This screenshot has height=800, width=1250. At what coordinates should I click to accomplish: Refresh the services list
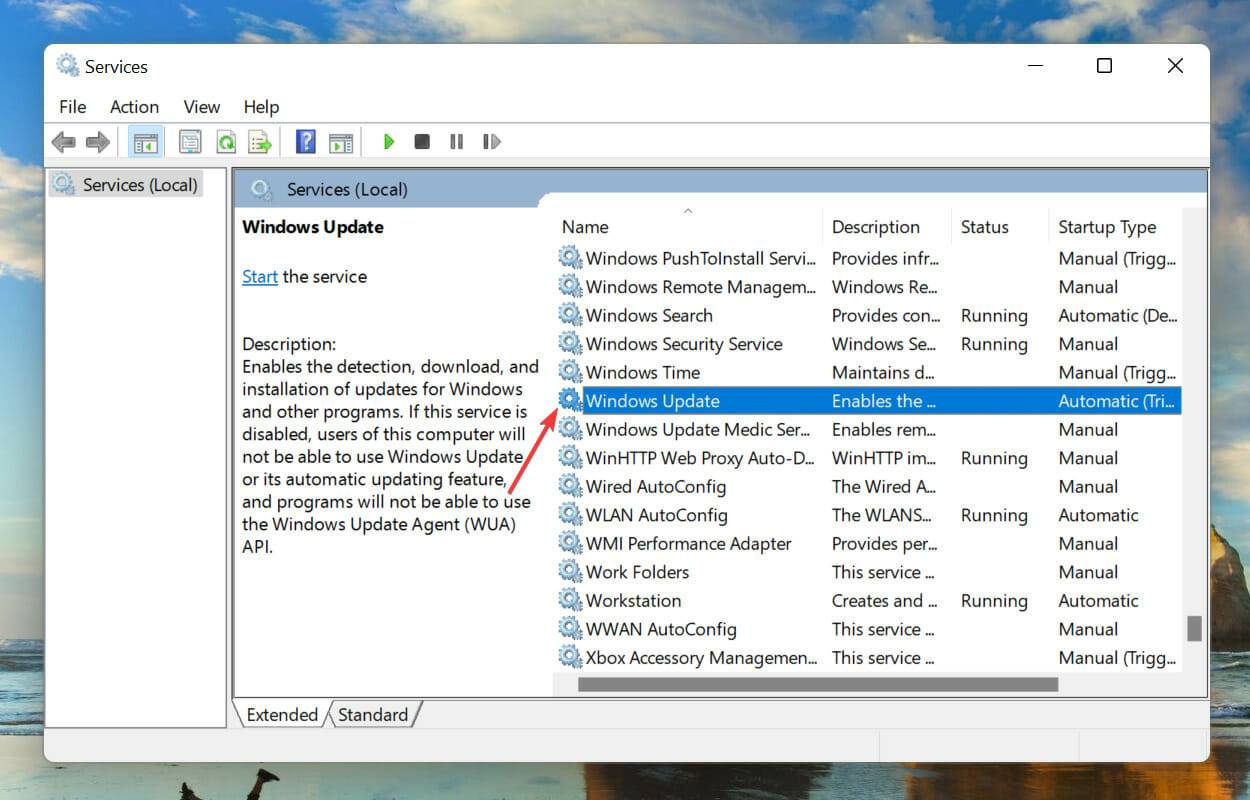pyautogui.click(x=225, y=141)
